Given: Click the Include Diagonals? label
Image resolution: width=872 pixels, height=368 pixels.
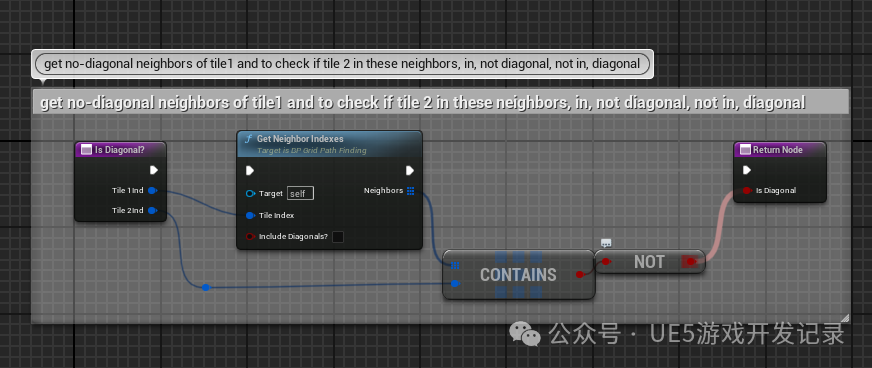Looking at the screenshot, I should pos(293,237).
